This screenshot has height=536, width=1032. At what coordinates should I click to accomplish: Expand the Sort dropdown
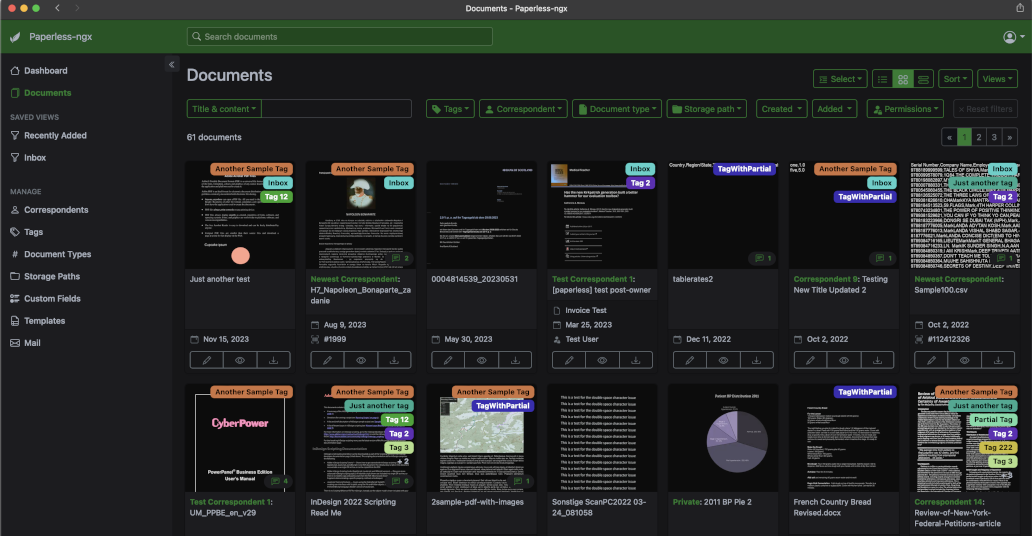955,79
